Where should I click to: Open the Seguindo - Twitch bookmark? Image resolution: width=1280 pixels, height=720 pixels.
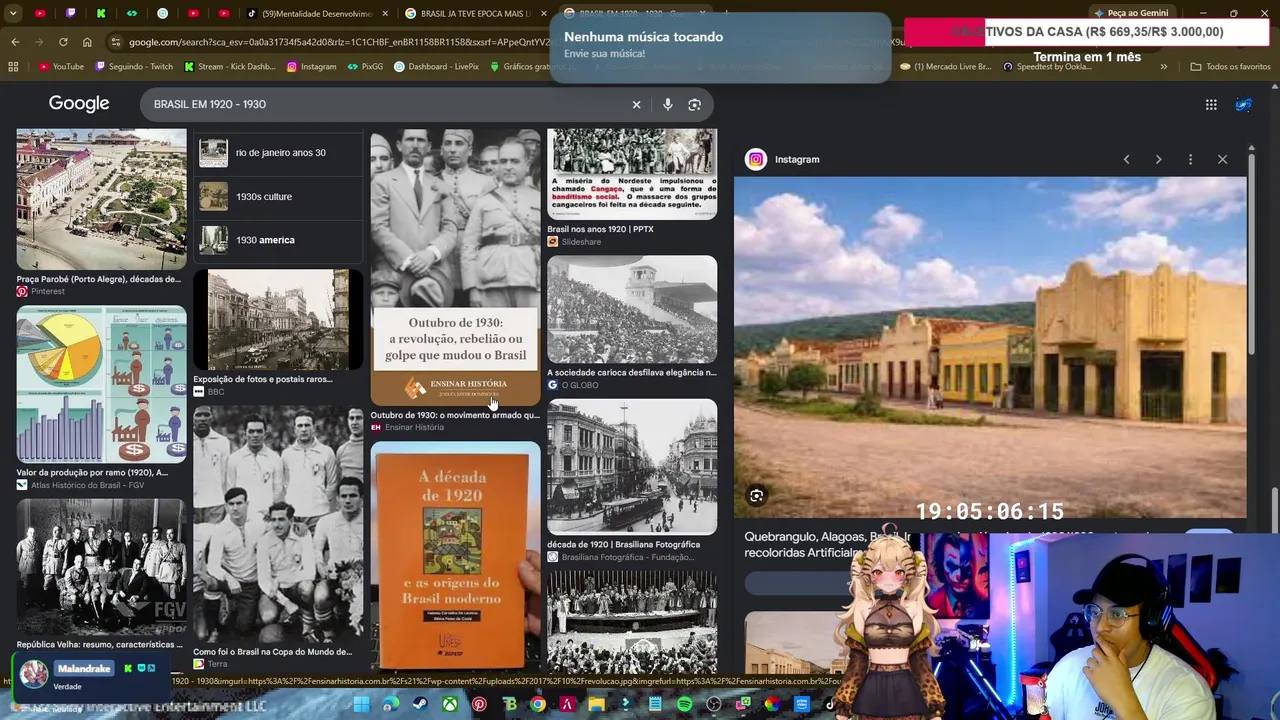tap(134, 67)
